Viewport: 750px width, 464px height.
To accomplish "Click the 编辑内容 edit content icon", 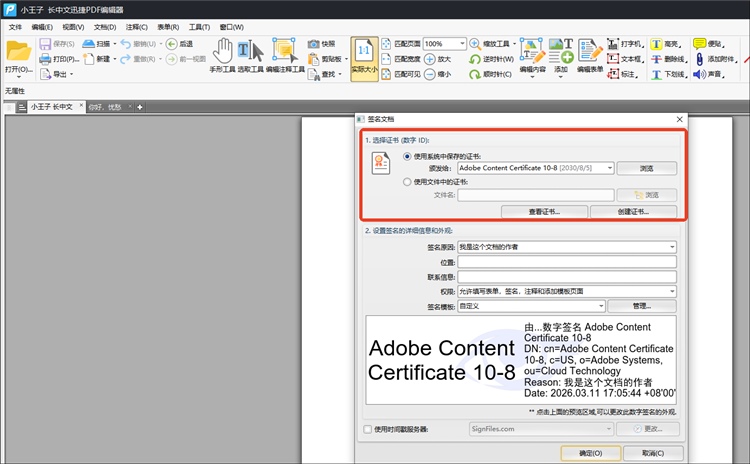I will coord(532,51).
